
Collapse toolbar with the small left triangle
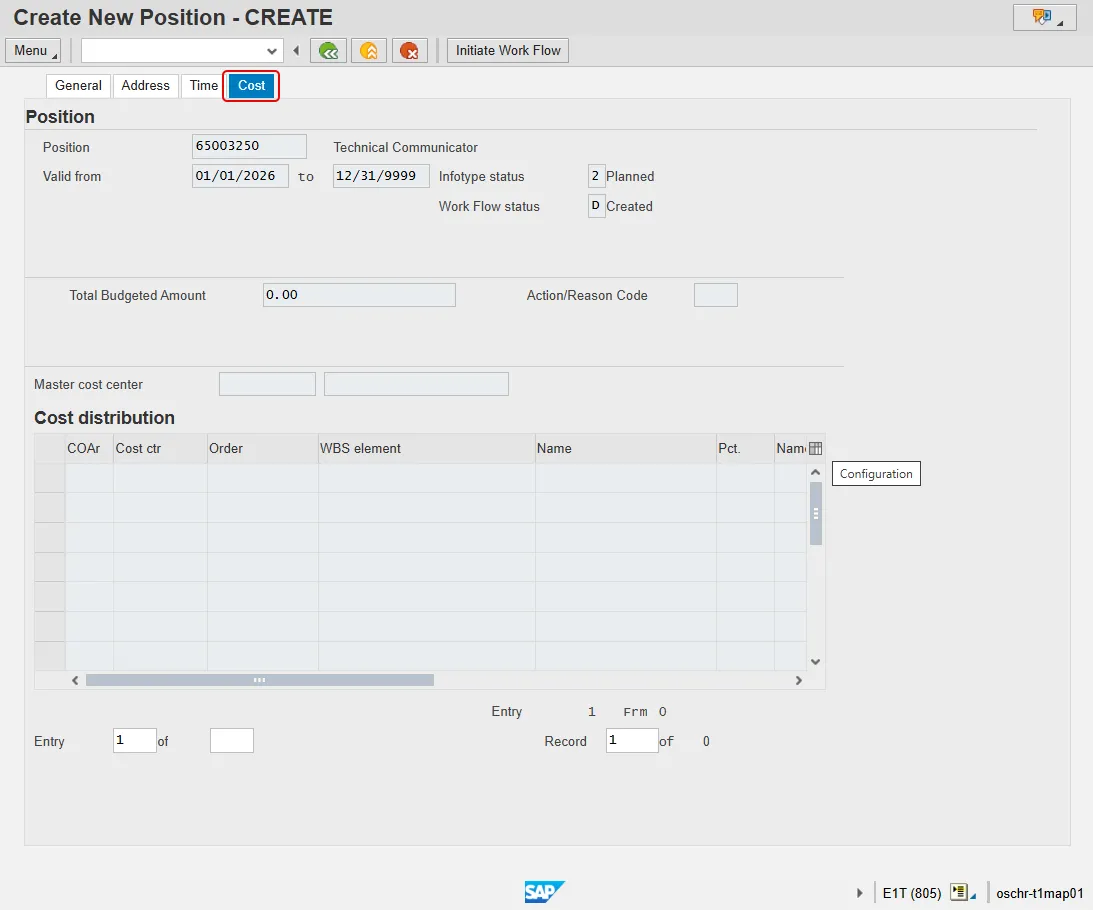click(296, 51)
